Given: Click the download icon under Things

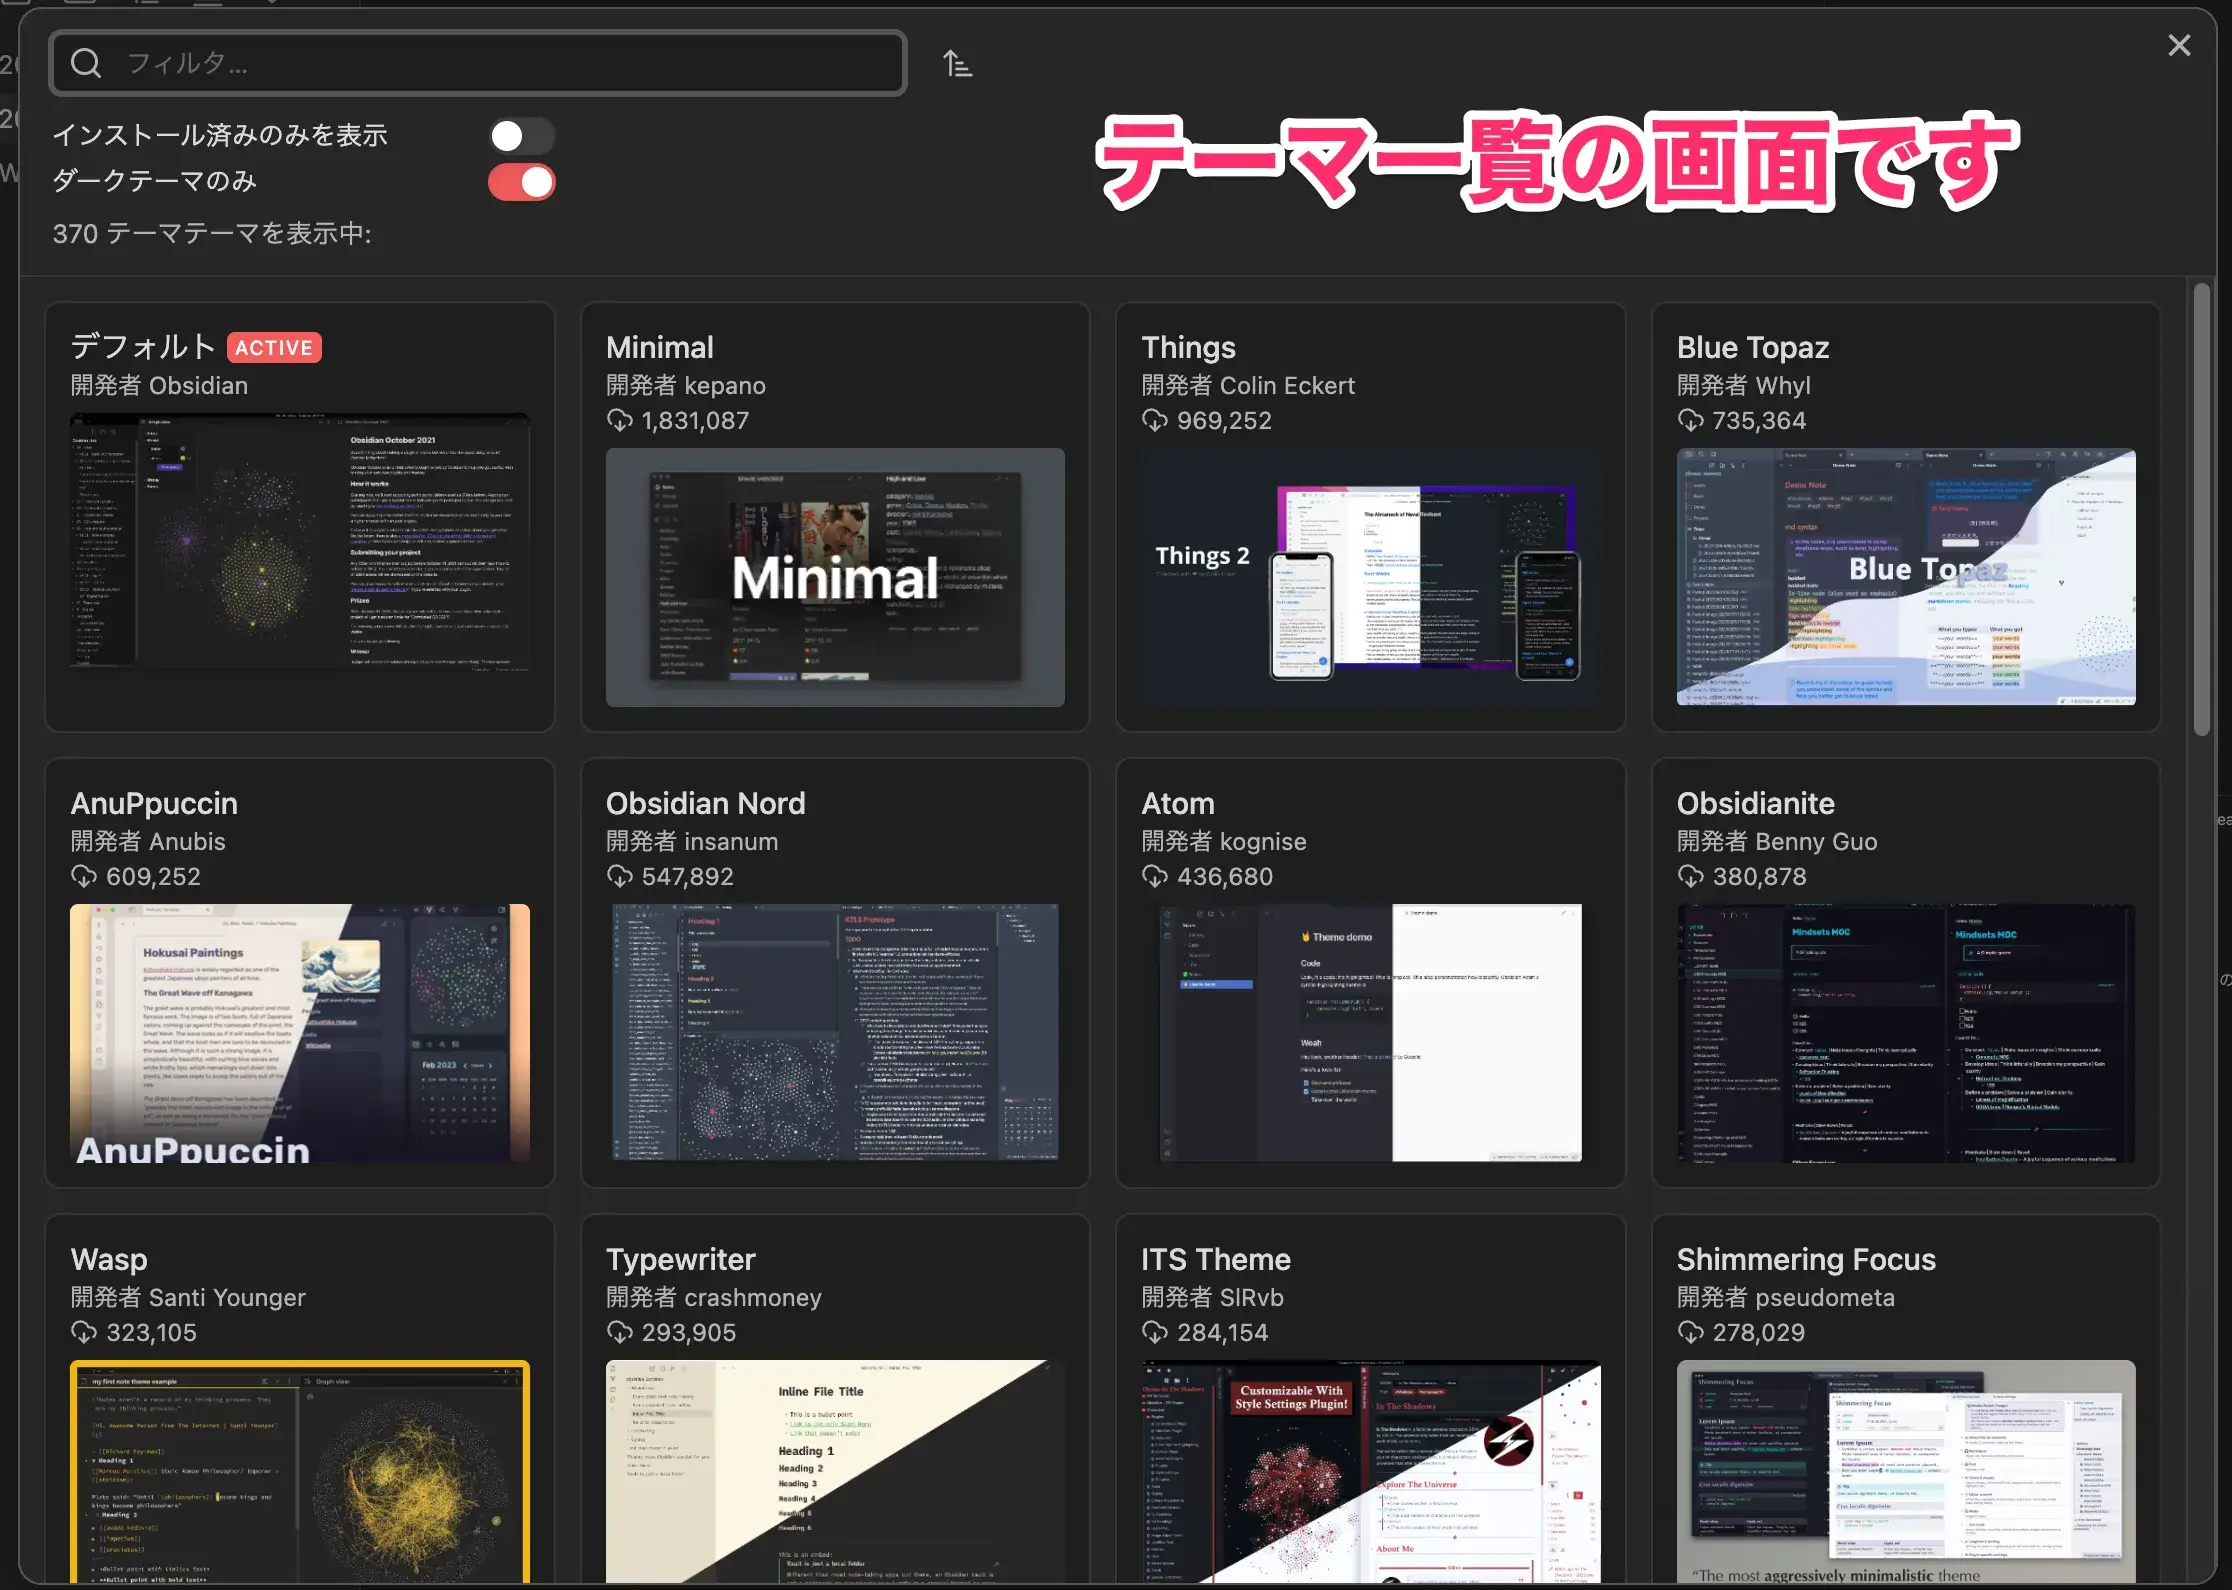Looking at the screenshot, I should coord(1155,421).
